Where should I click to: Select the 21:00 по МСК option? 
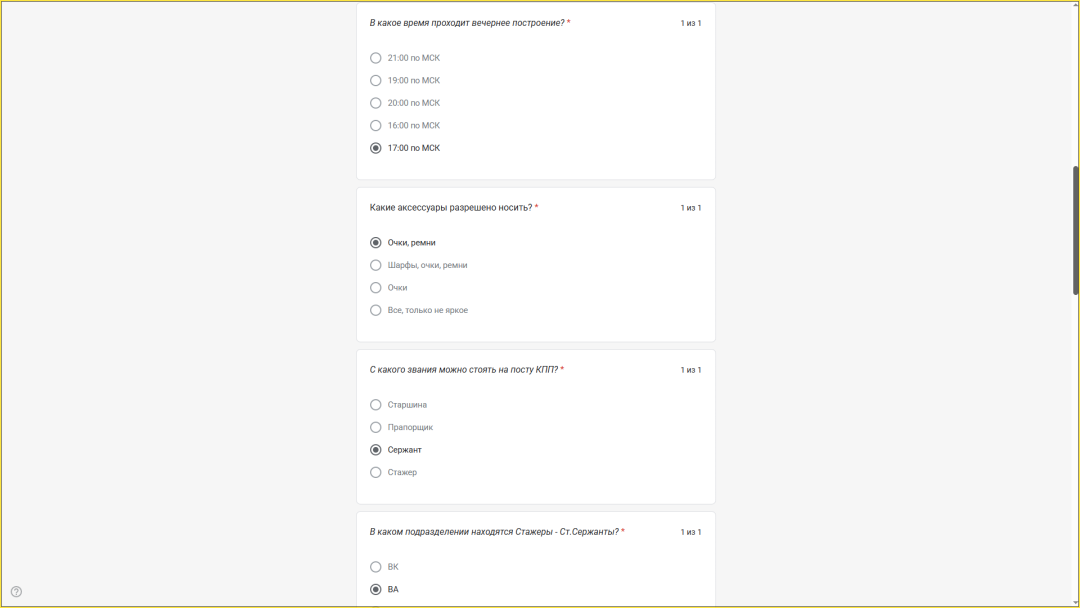coord(376,58)
